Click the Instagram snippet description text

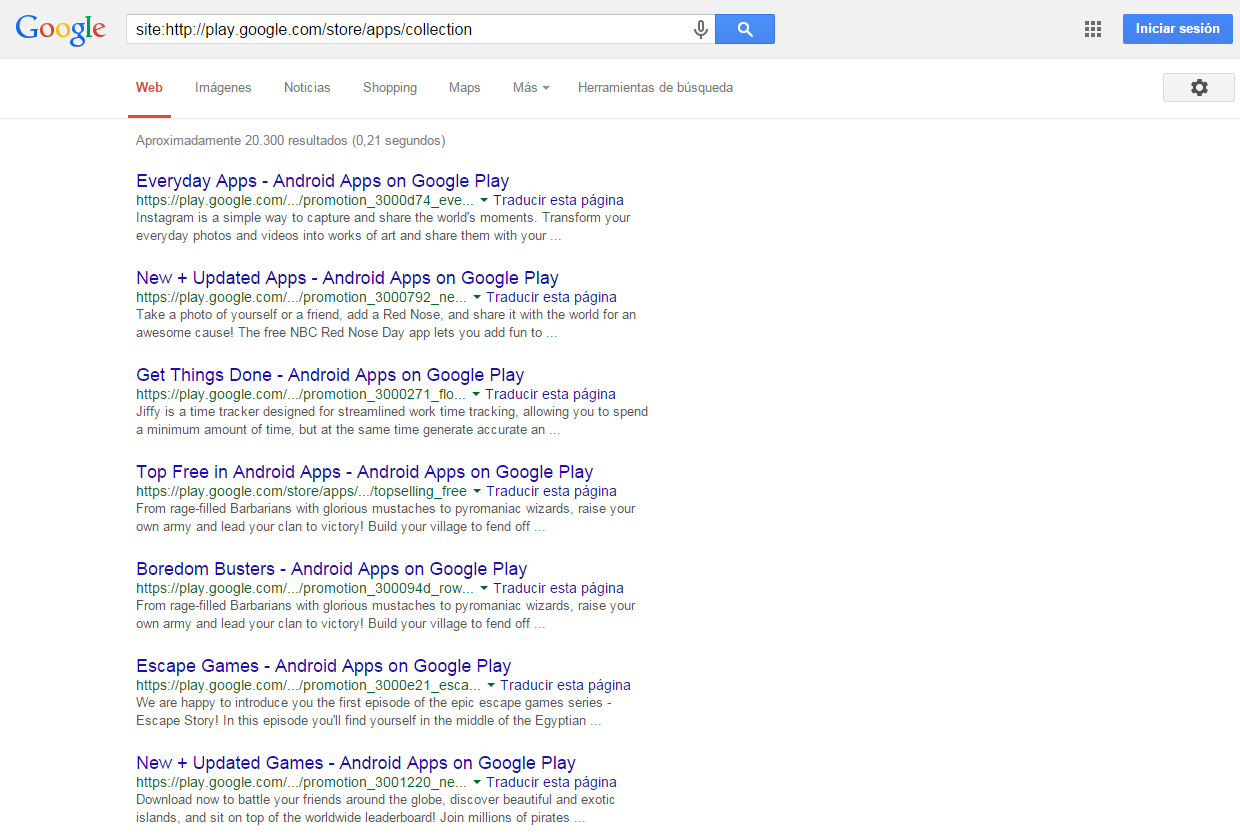click(383, 227)
